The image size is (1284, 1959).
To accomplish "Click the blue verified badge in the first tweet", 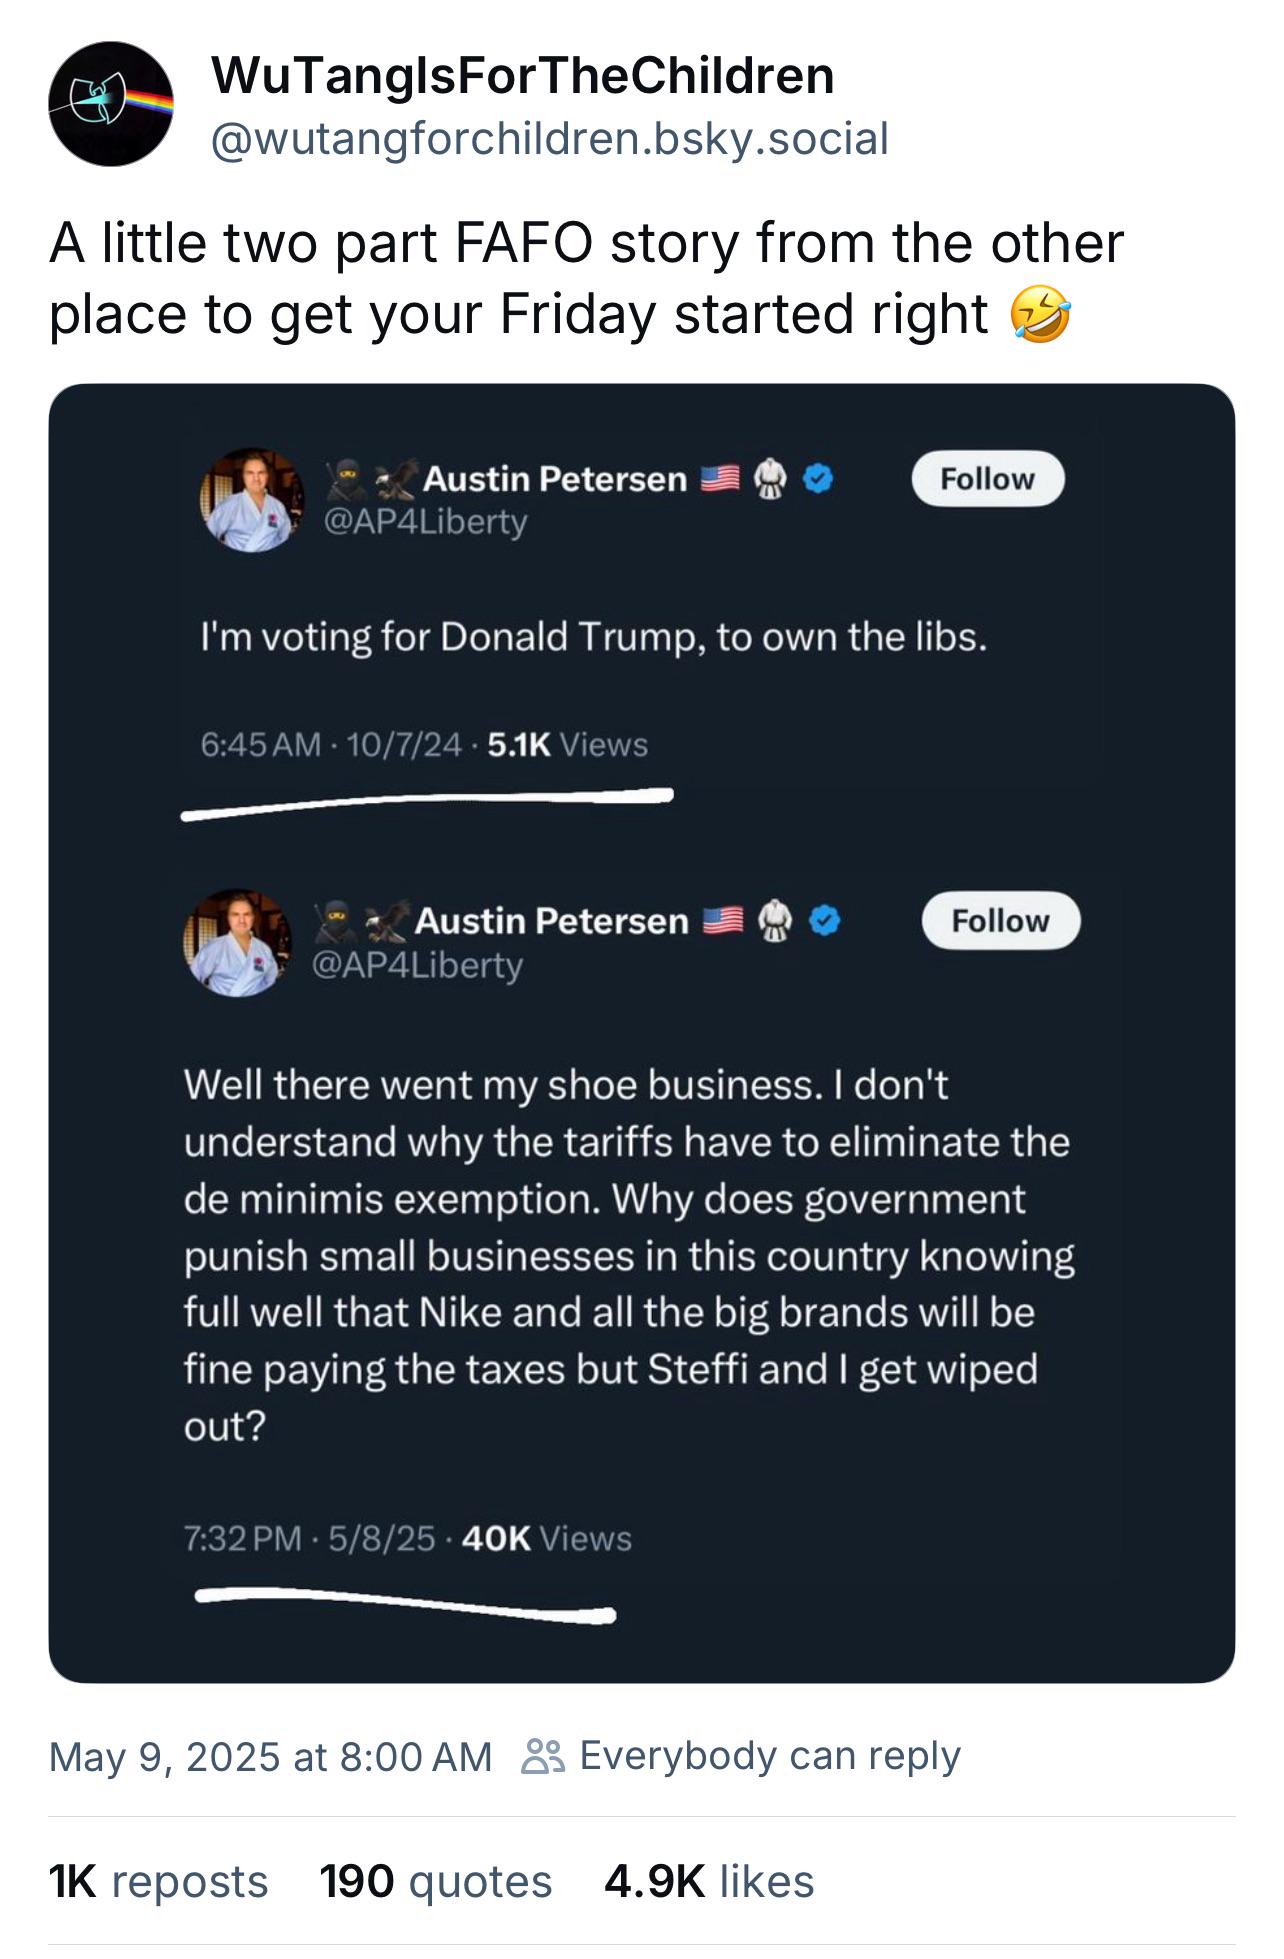I will tap(819, 479).
